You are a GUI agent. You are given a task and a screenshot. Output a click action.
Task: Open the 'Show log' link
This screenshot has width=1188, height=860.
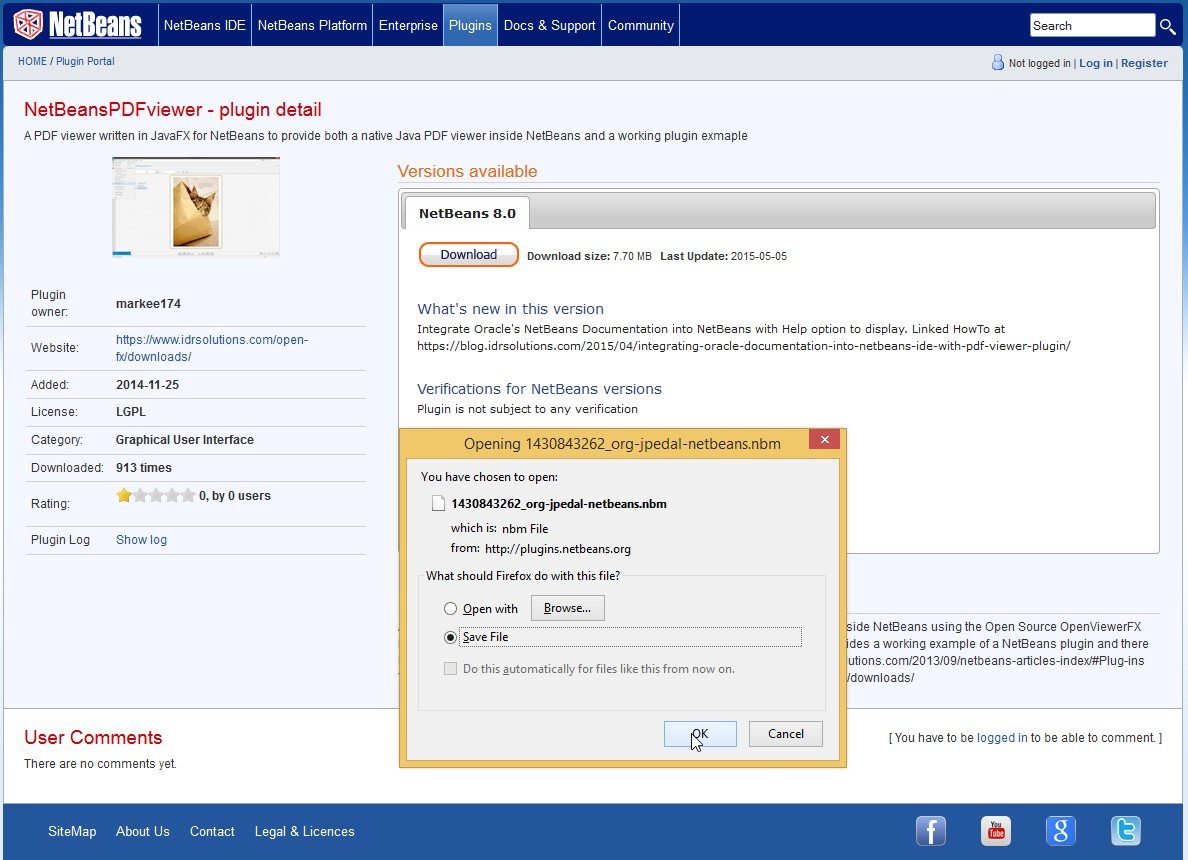click(141, 540)
